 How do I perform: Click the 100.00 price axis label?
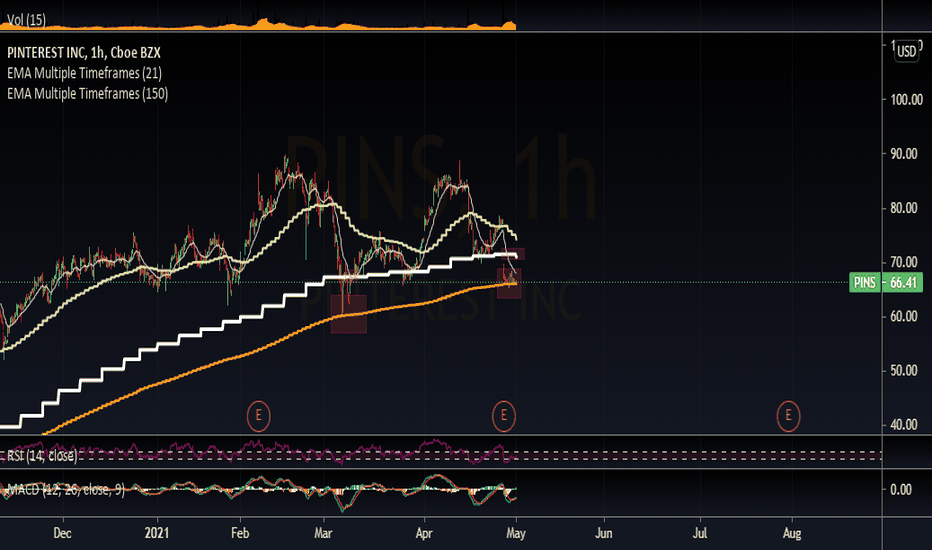pyautogui.click(x=906, y=100)
